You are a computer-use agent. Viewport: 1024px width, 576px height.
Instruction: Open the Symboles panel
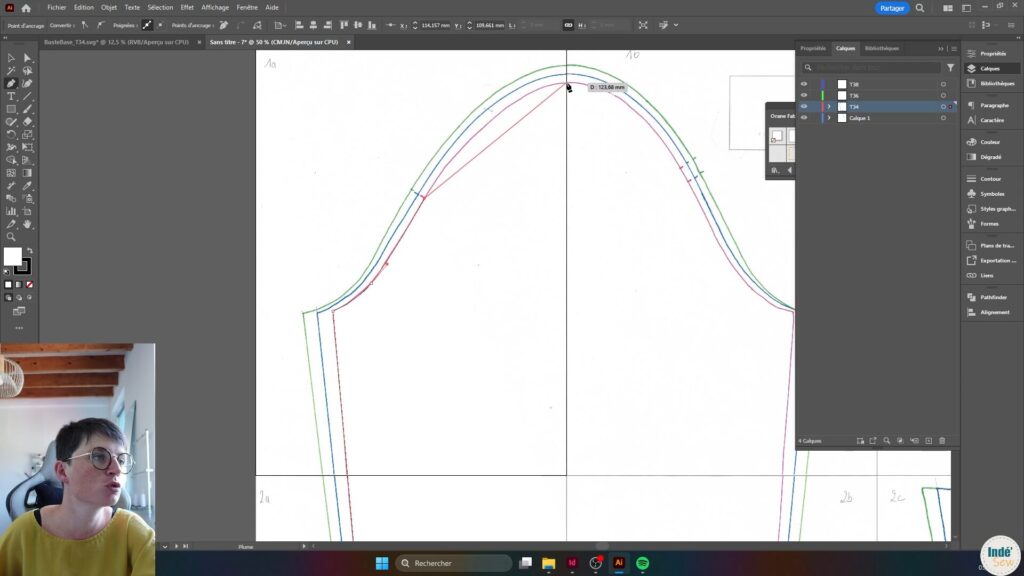click(x=992, y=193)
